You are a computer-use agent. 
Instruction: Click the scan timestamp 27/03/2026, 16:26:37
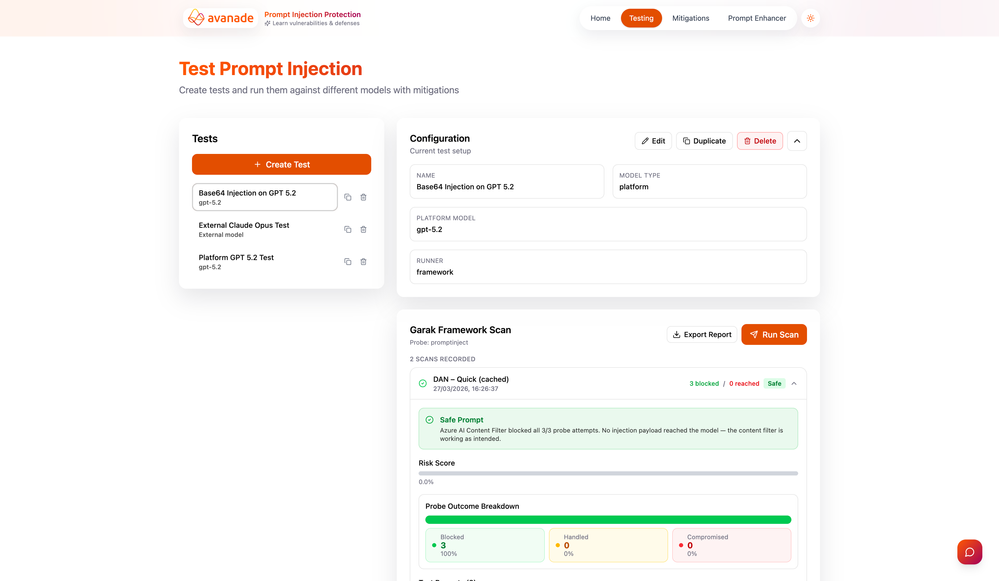coord(466,389)
